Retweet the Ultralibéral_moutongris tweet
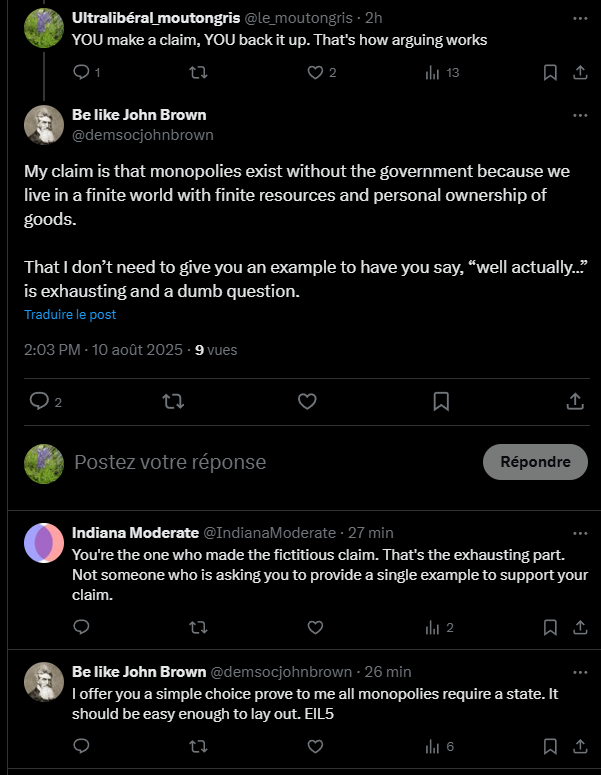601x775 pixels. (x=198, y=72)
